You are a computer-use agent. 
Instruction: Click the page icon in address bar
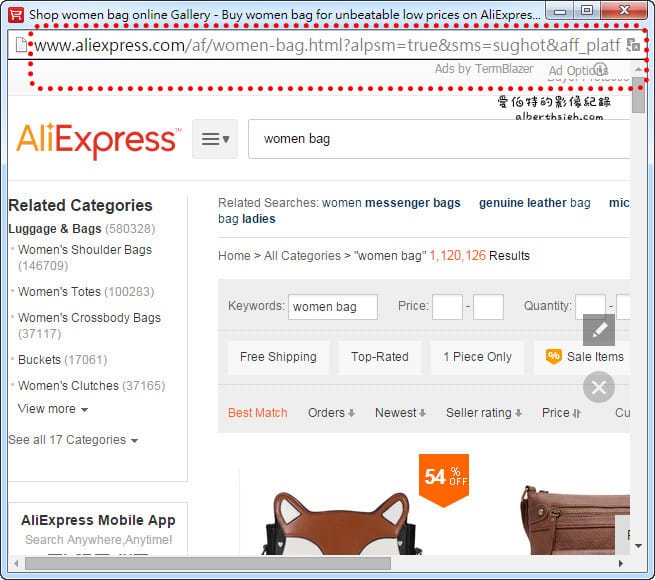point(21,45)
